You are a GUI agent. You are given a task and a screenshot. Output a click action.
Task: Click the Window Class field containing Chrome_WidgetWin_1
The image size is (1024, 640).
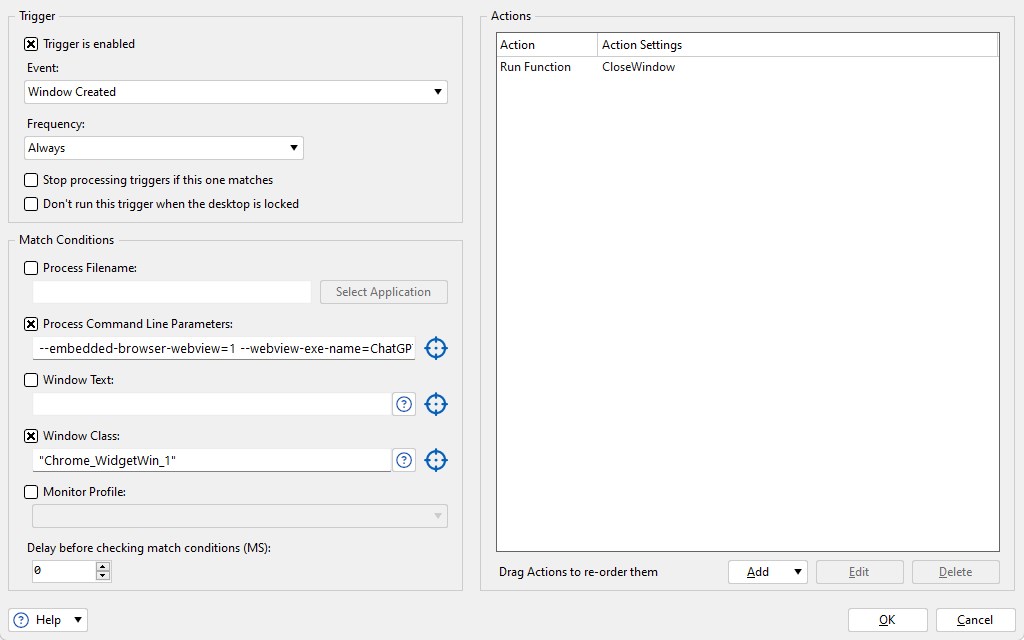pyautogui.click(x=212, y=460)
